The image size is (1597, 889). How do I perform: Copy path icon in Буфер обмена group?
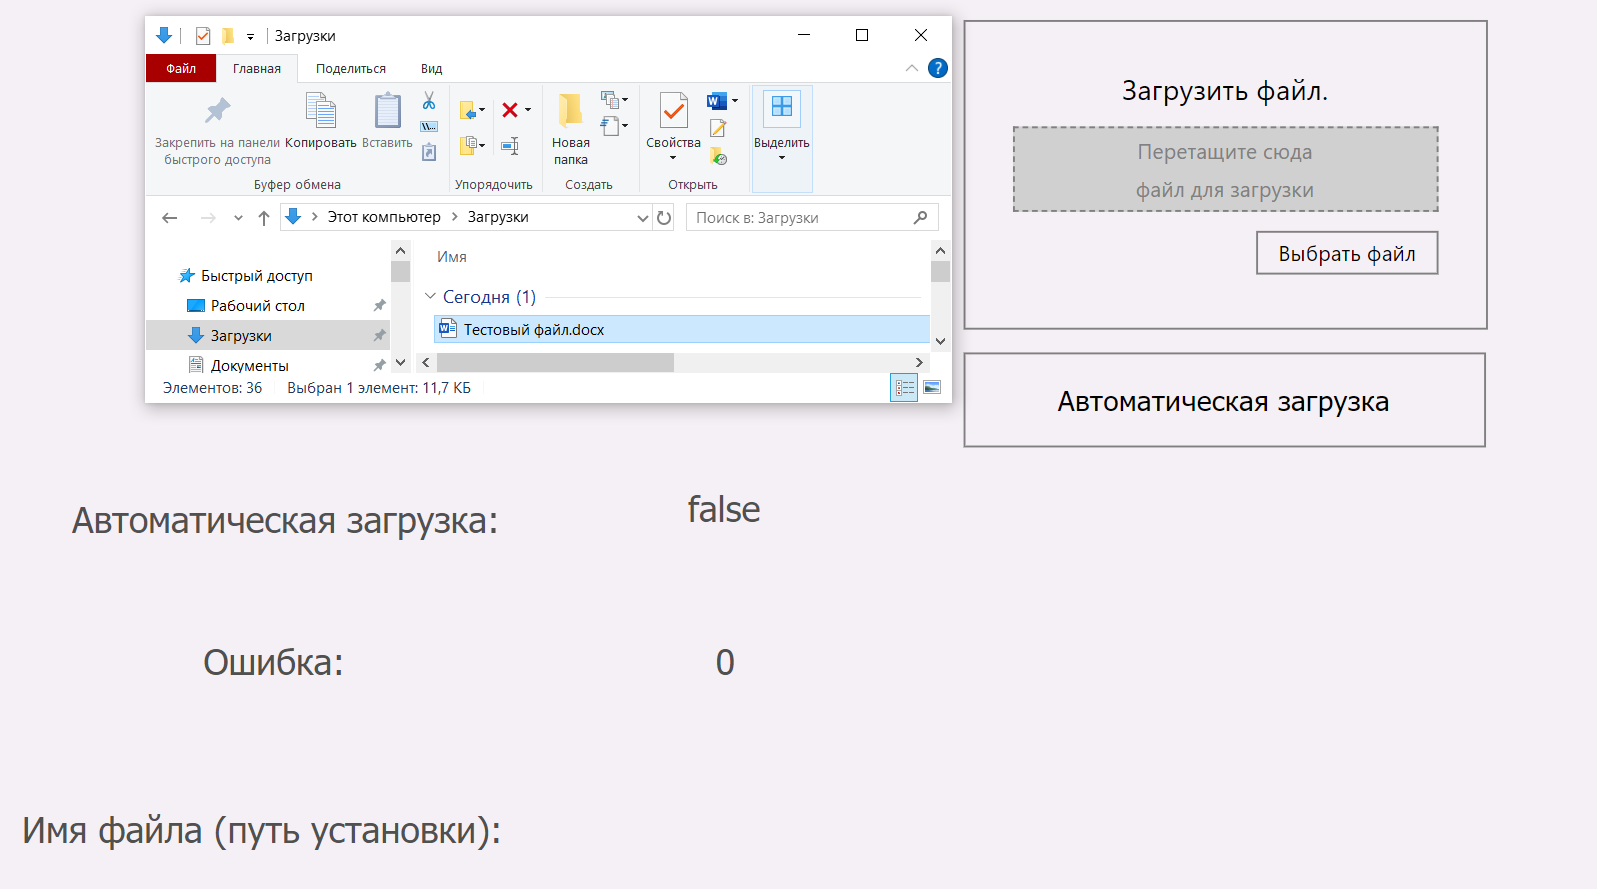[x=429, y=127]
